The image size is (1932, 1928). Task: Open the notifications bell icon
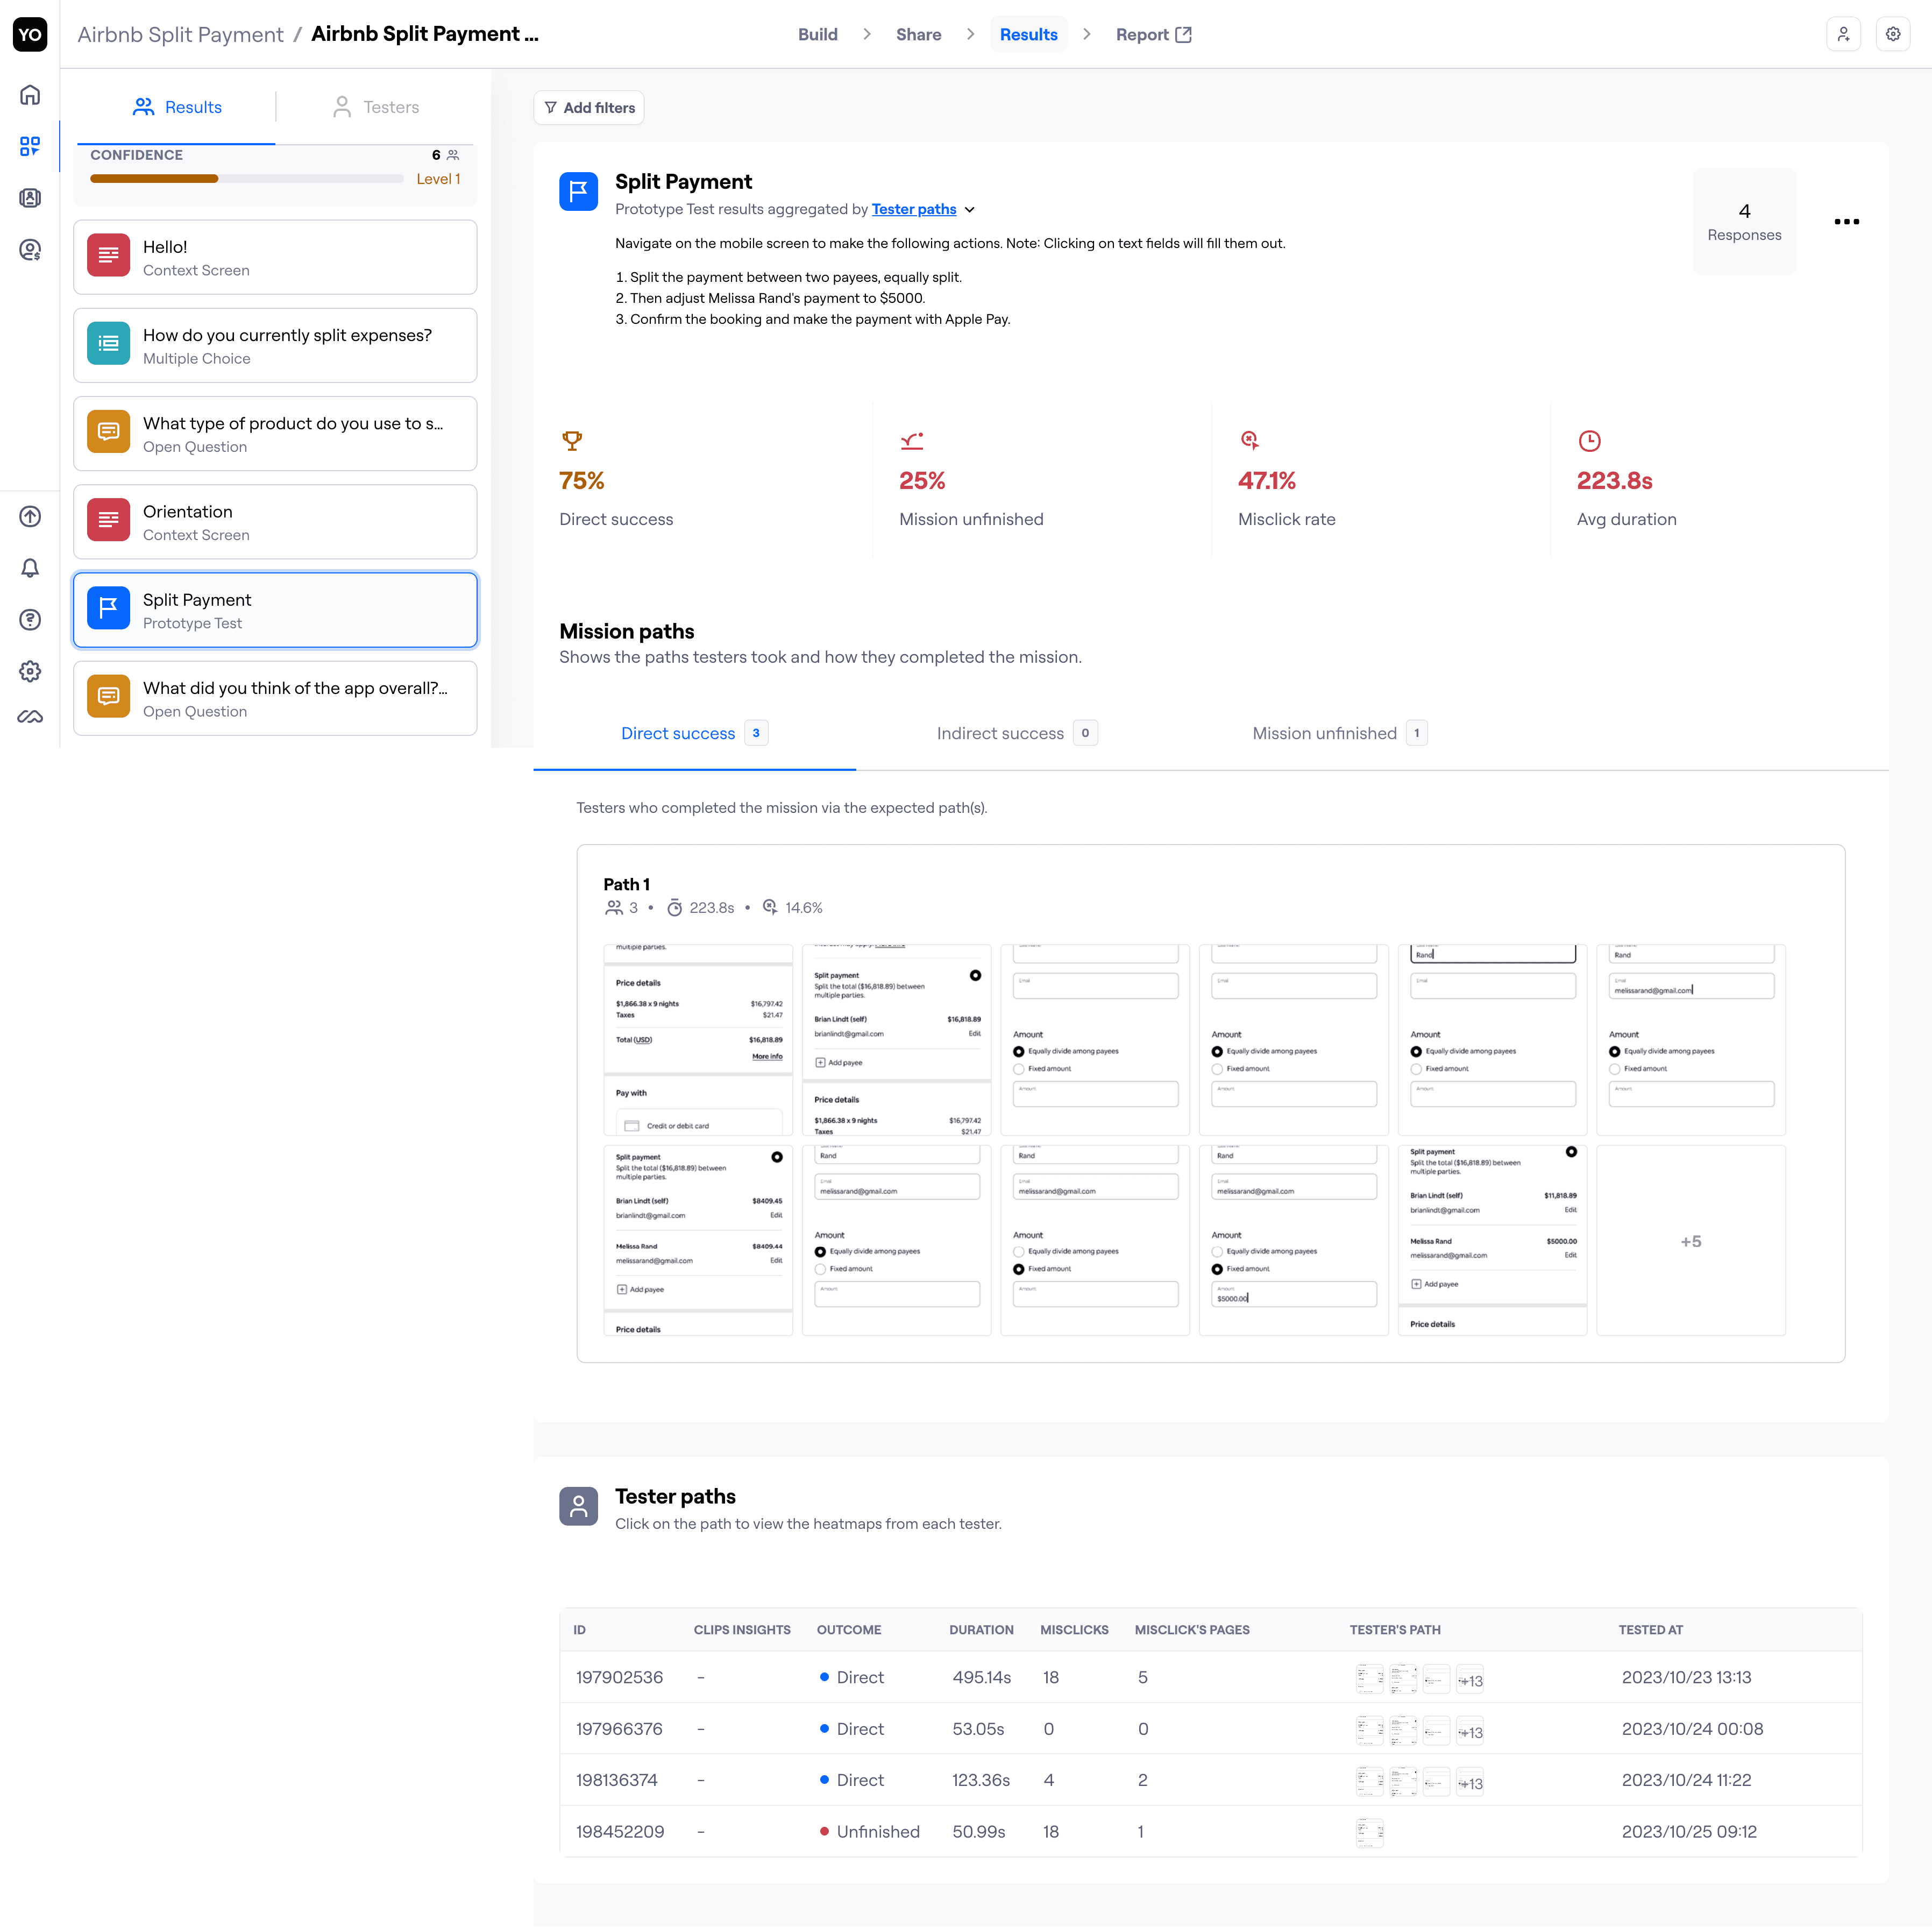click(x=30, y=568)
